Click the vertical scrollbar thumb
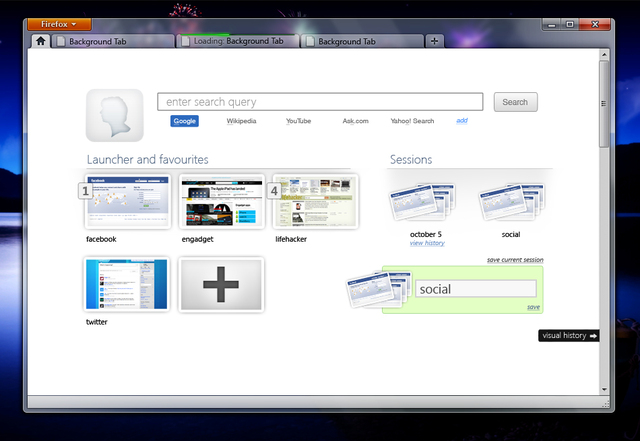The width and height of the screenshot is (640, 441). [604, 104]
